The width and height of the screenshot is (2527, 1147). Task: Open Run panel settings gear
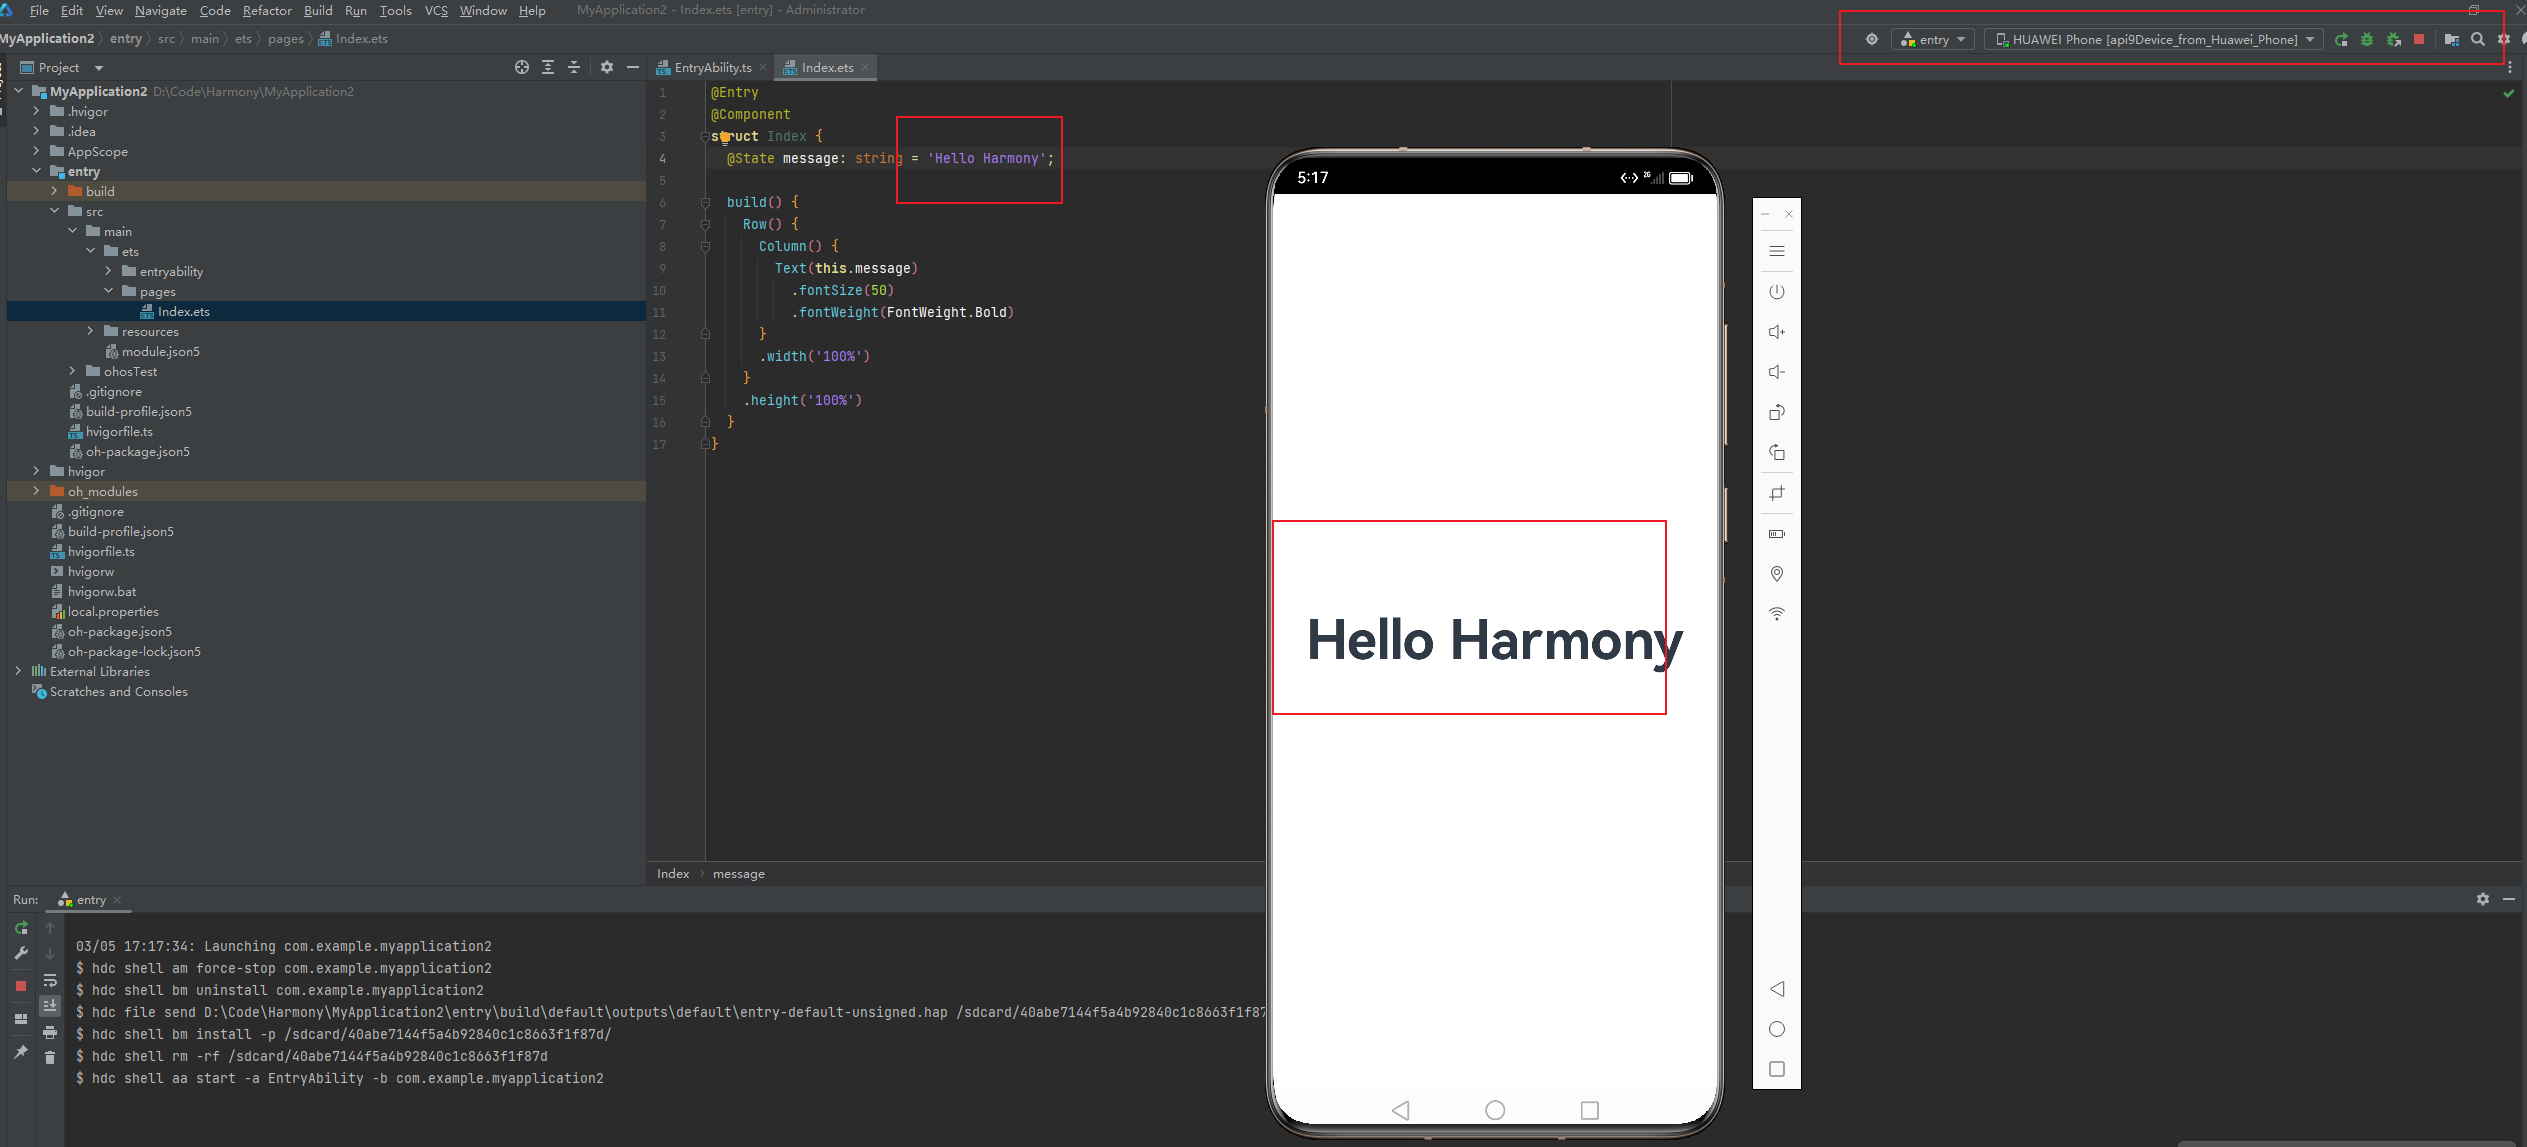(2483, 899)
